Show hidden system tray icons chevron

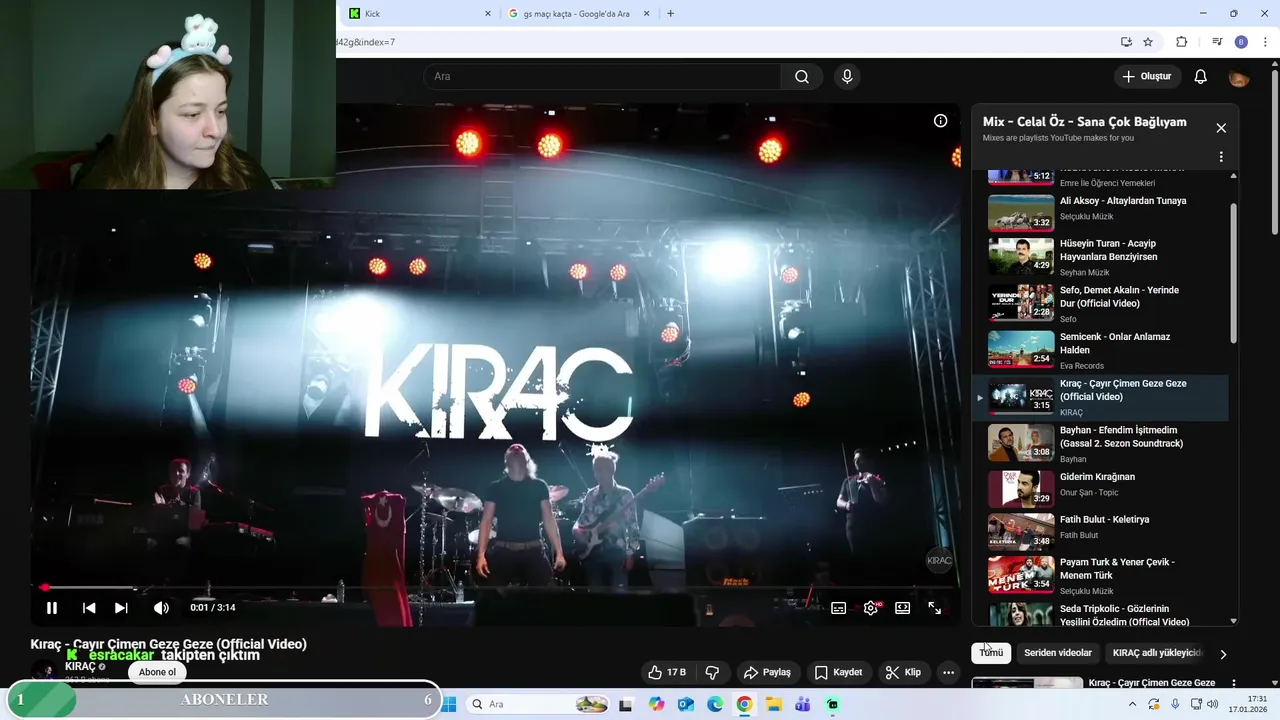(1133, 704)
